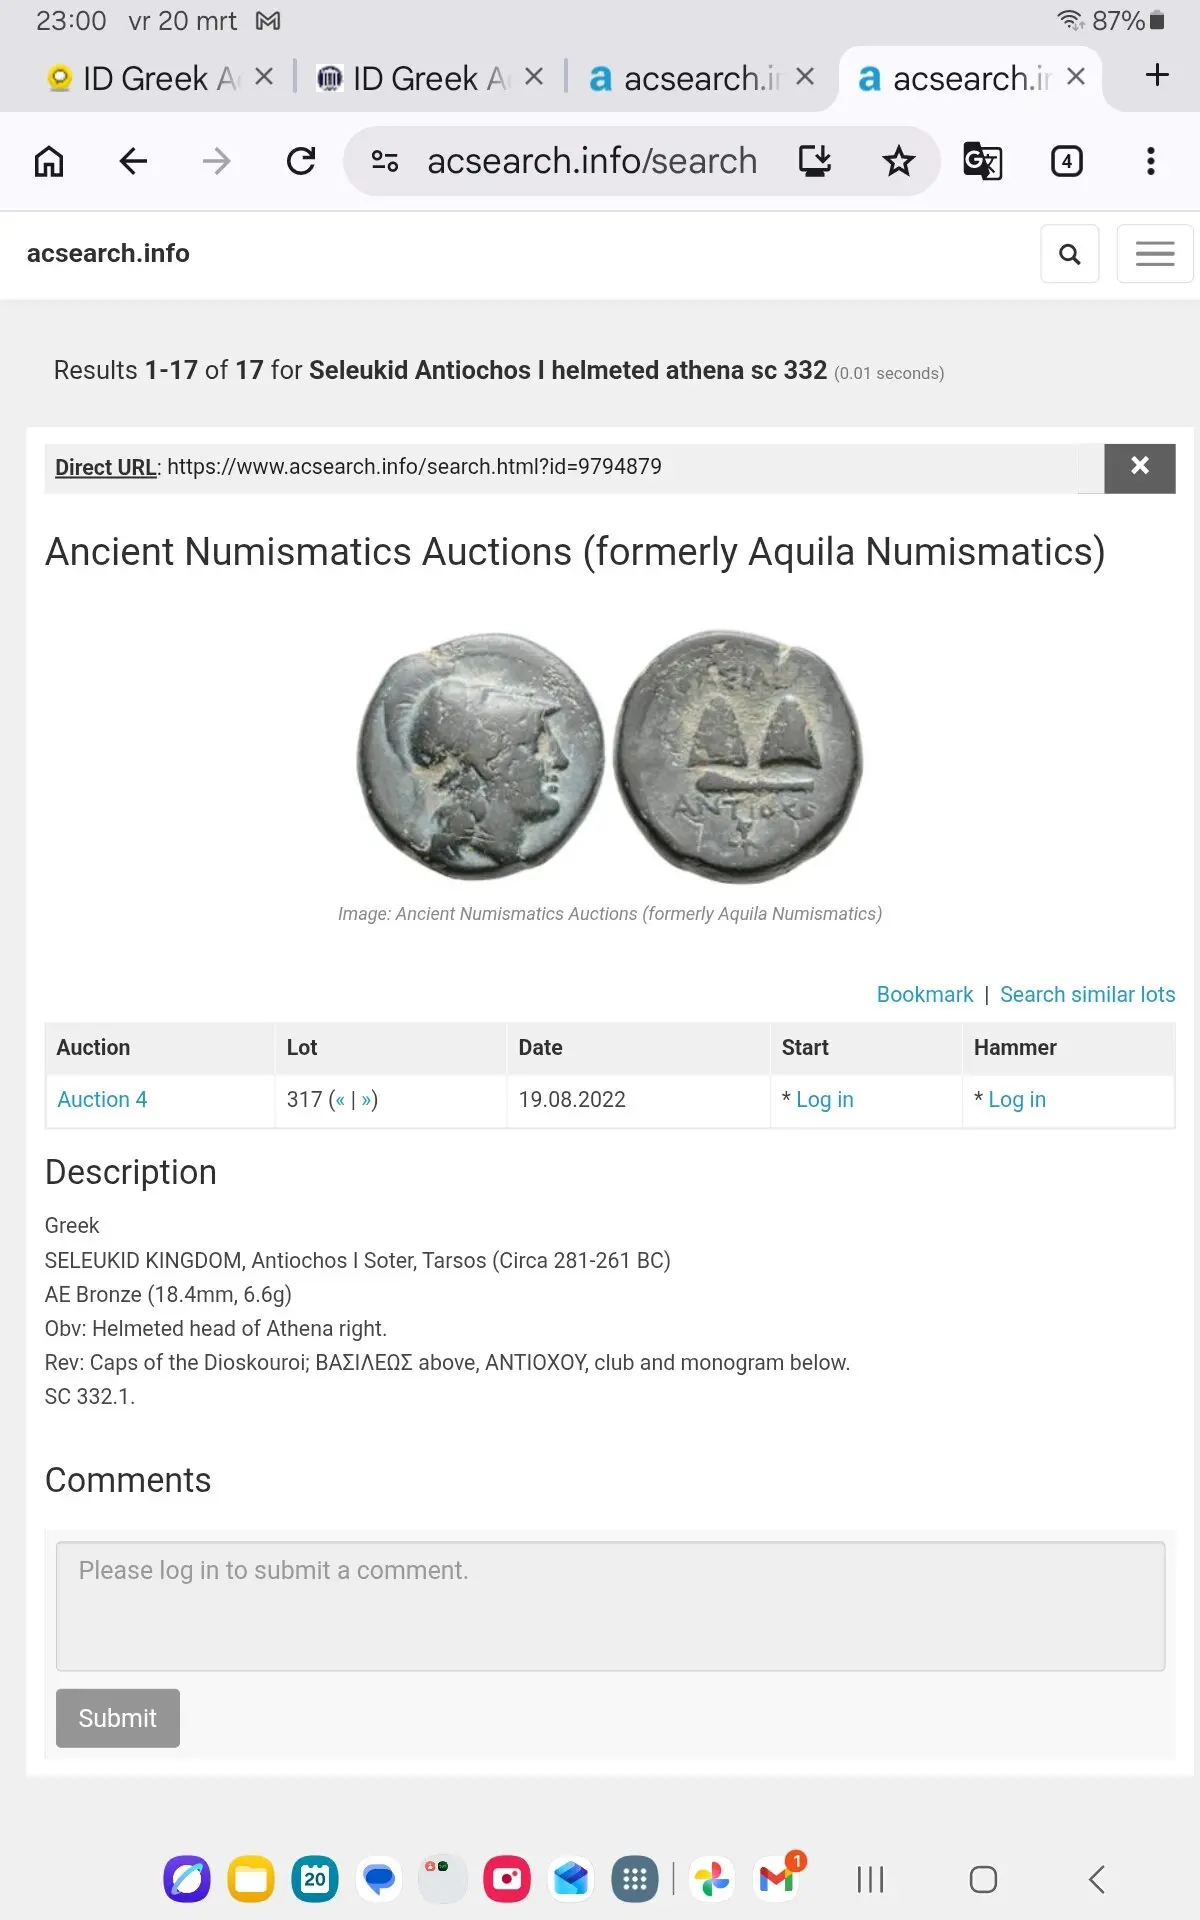The image size is (1200, 1920).
Task: Open the browser three-dot menu
Action: 1151,161
